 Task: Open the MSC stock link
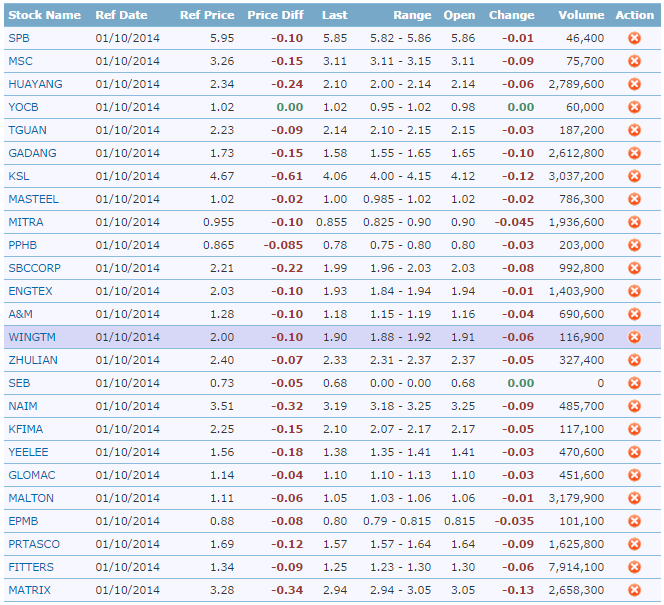20,61
